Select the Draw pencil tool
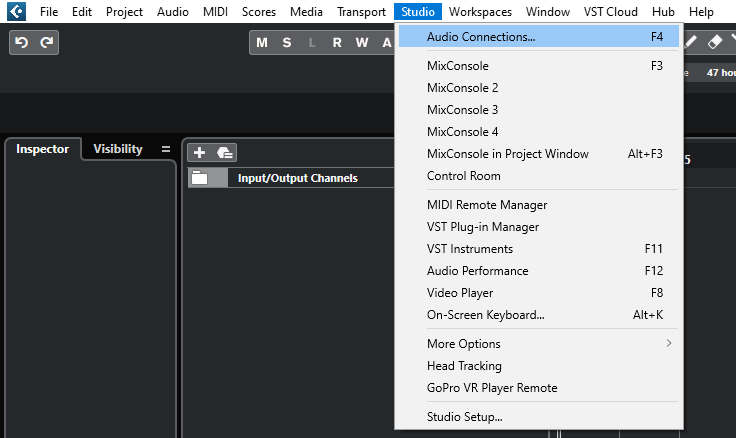 [690, 42]
